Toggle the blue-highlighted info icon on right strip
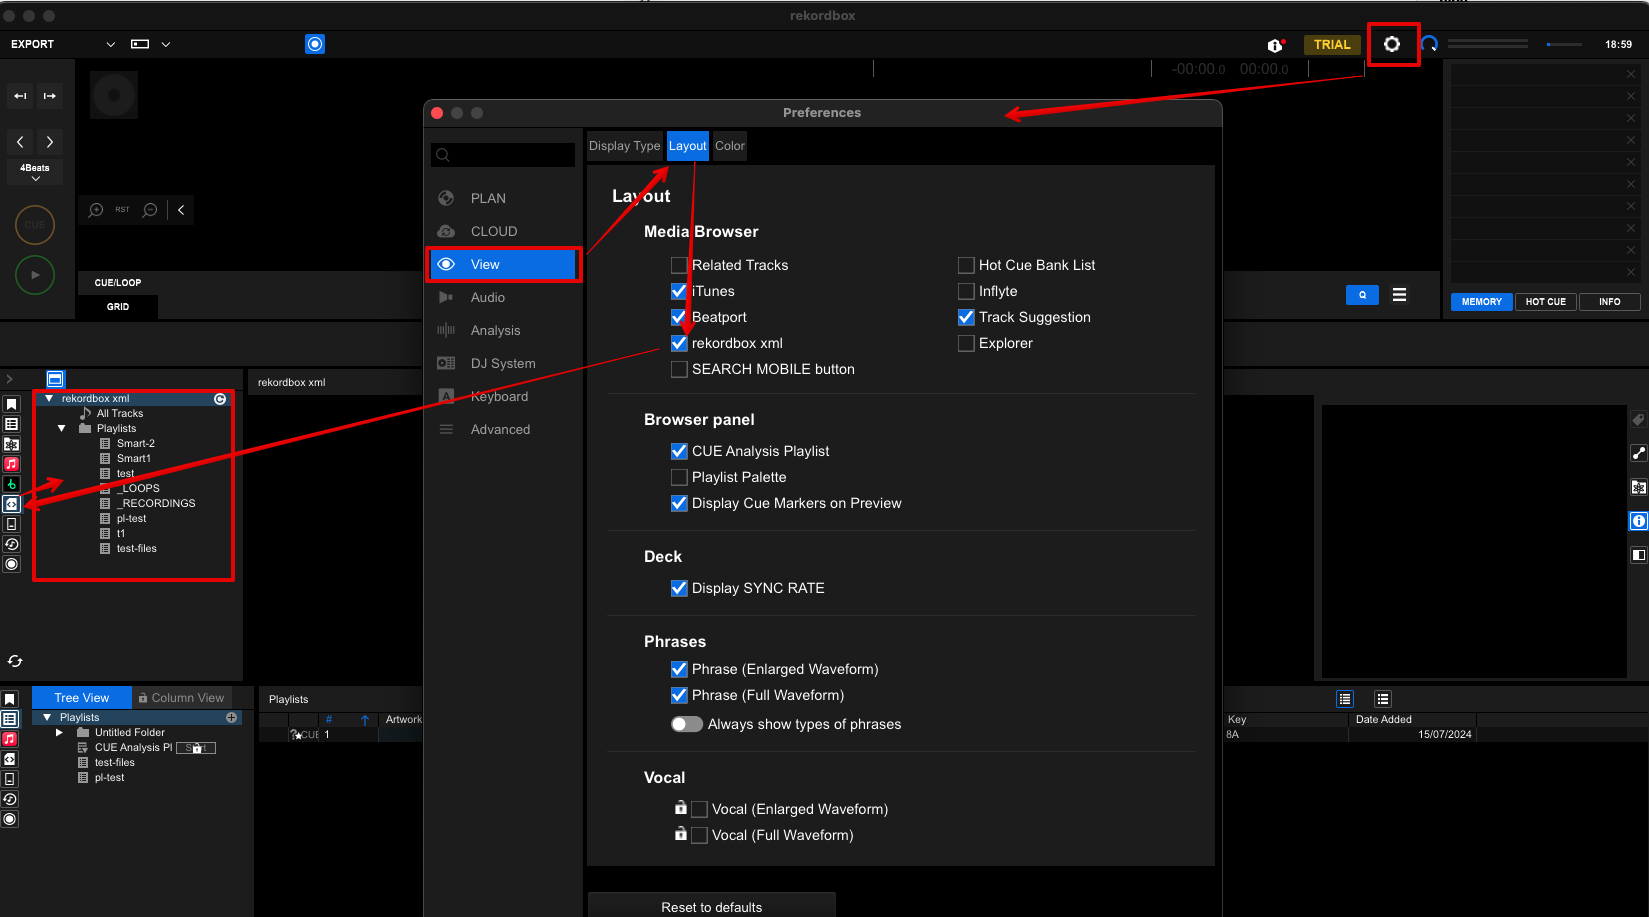Viewport: 1649px width, 917px height. pos(1638,521)
